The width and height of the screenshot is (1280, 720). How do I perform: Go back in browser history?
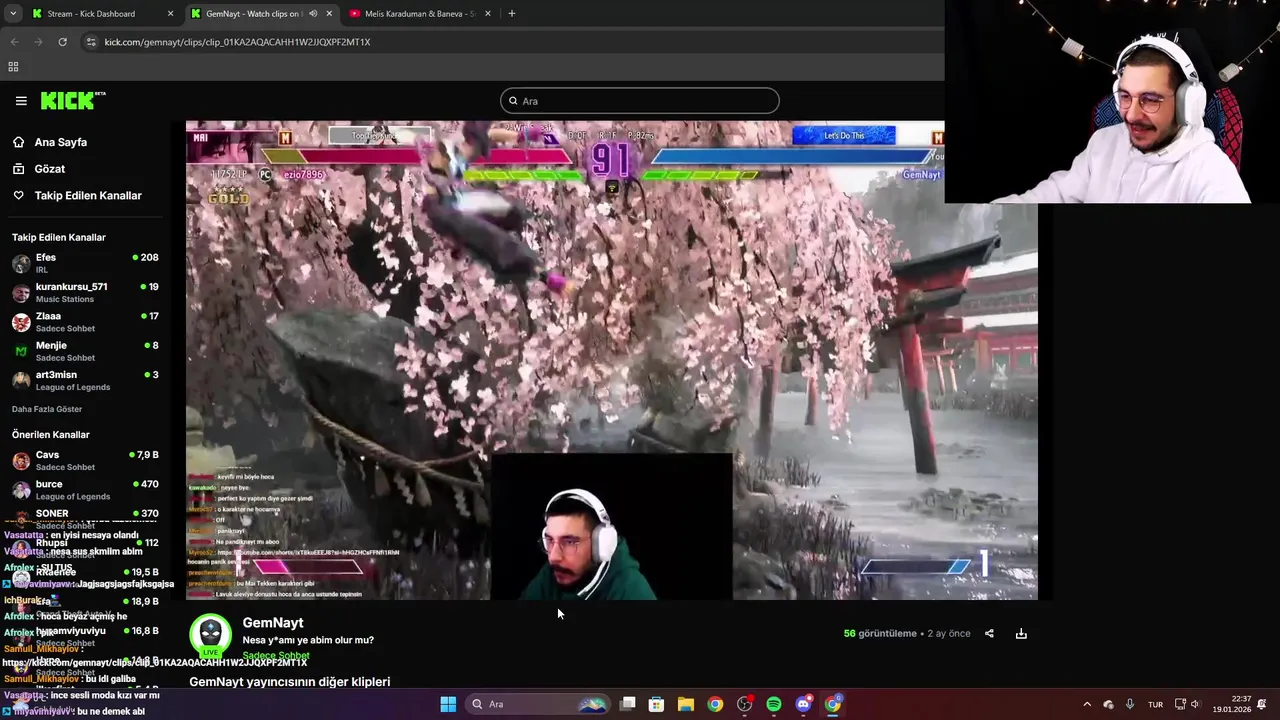[14, 42]
